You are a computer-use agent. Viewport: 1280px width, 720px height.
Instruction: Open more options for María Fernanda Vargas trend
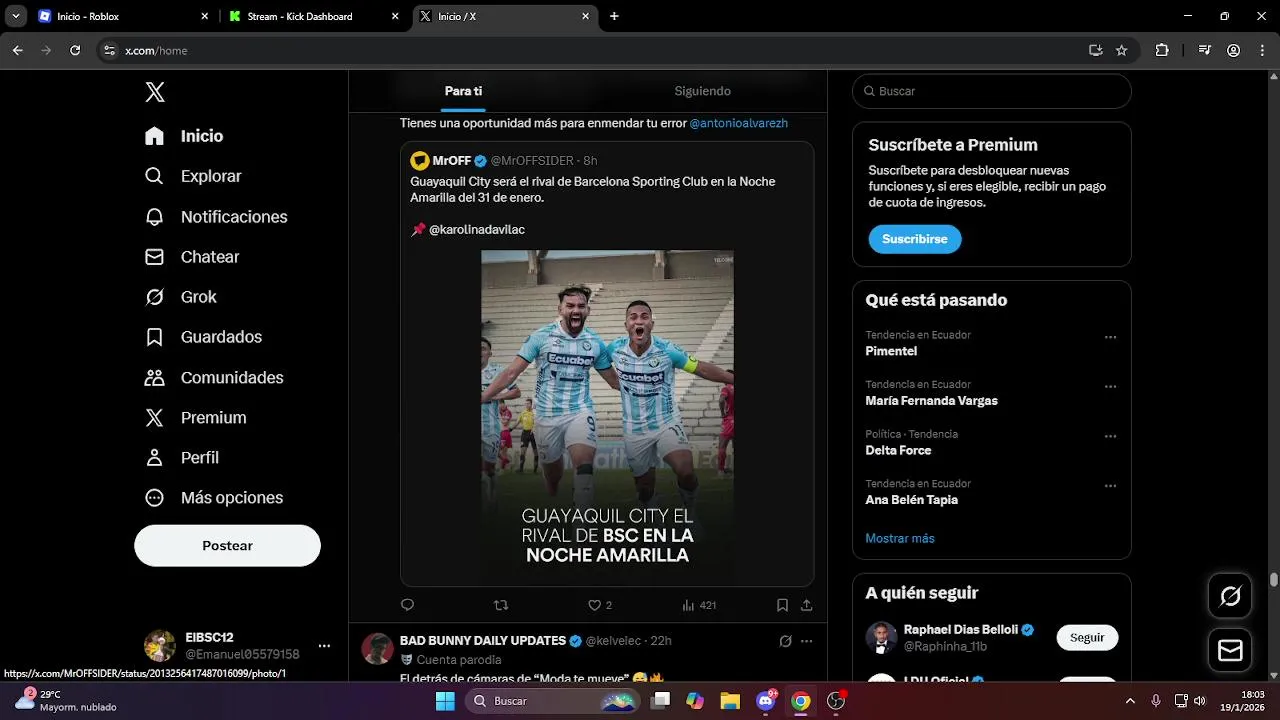click(x=1110, y=386)
